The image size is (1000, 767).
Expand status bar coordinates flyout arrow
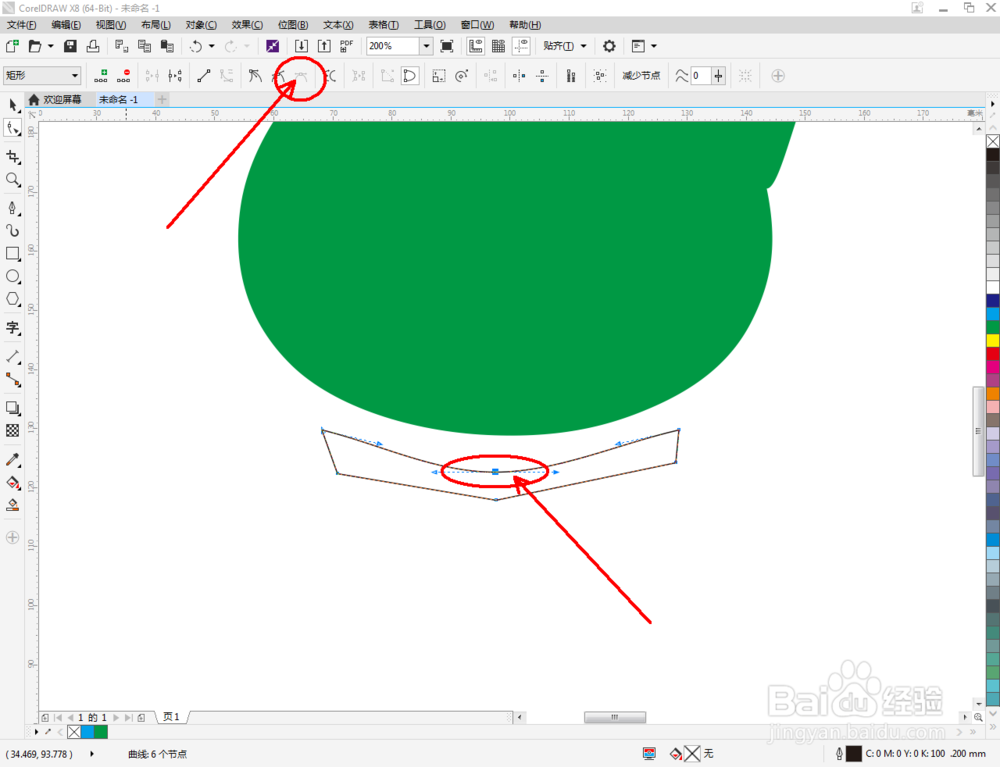(92, 754)
